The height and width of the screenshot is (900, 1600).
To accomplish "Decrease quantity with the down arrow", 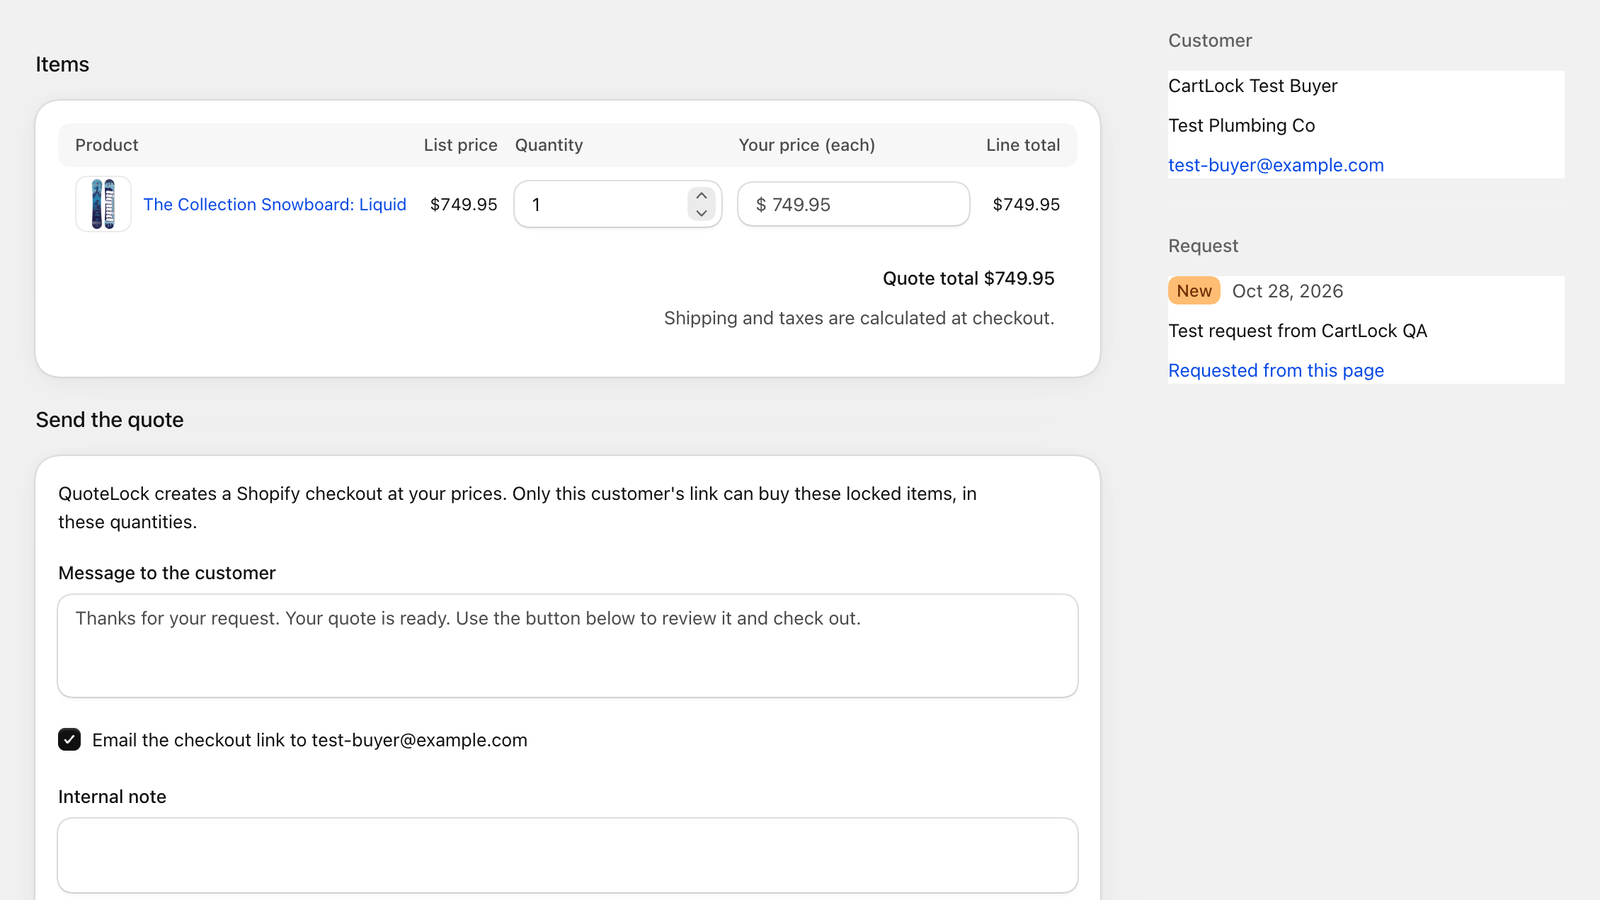I will pos(702,212).
